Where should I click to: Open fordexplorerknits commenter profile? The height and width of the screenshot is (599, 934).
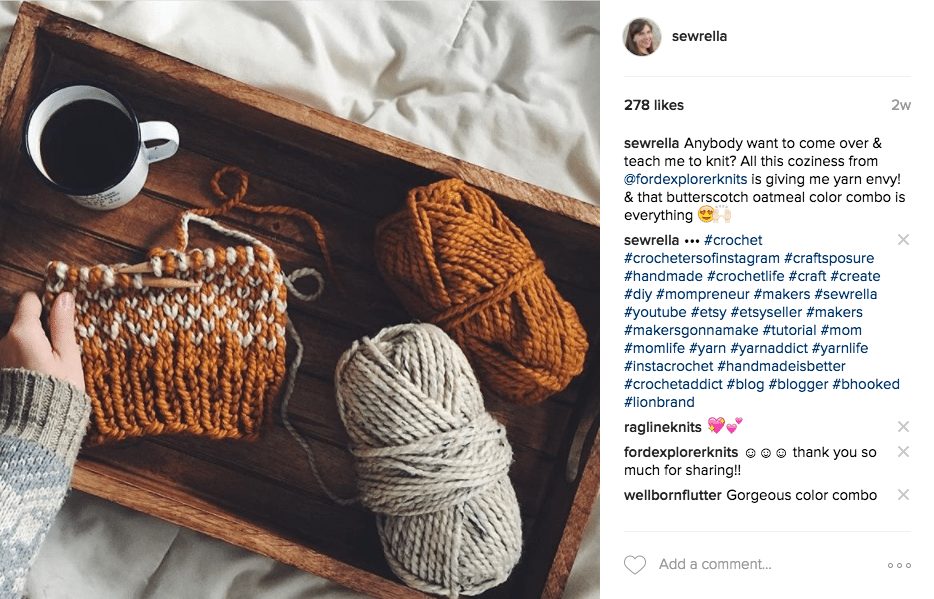tap(681, 452)
